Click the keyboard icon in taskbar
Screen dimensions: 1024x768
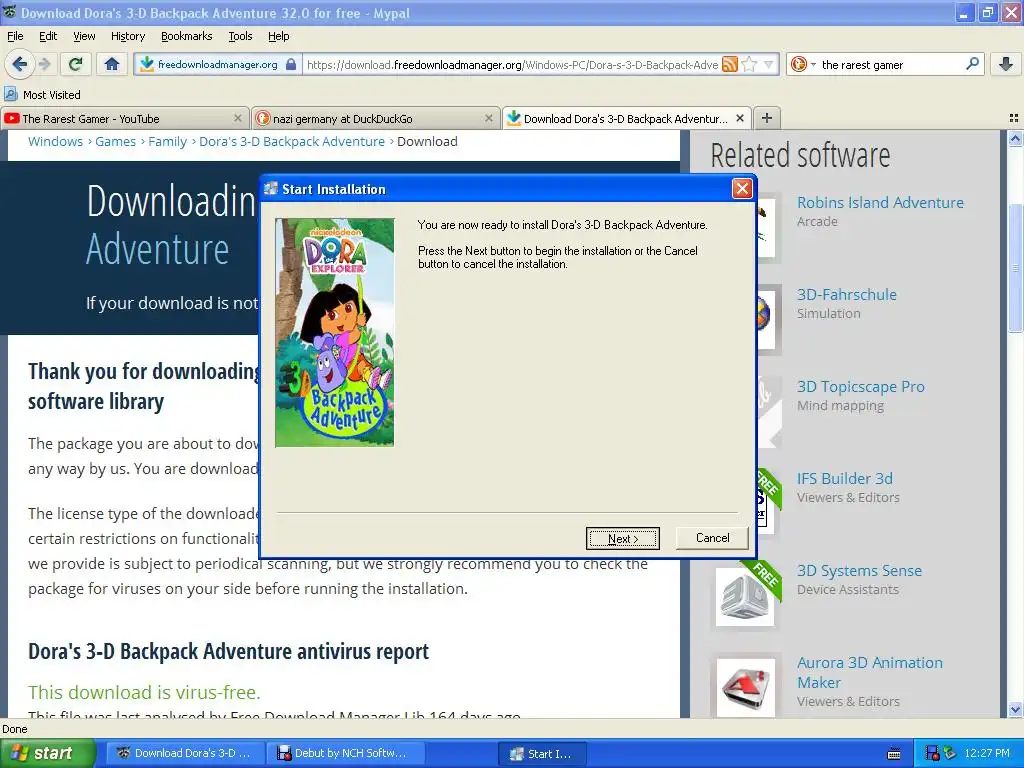tap(894, 754)
